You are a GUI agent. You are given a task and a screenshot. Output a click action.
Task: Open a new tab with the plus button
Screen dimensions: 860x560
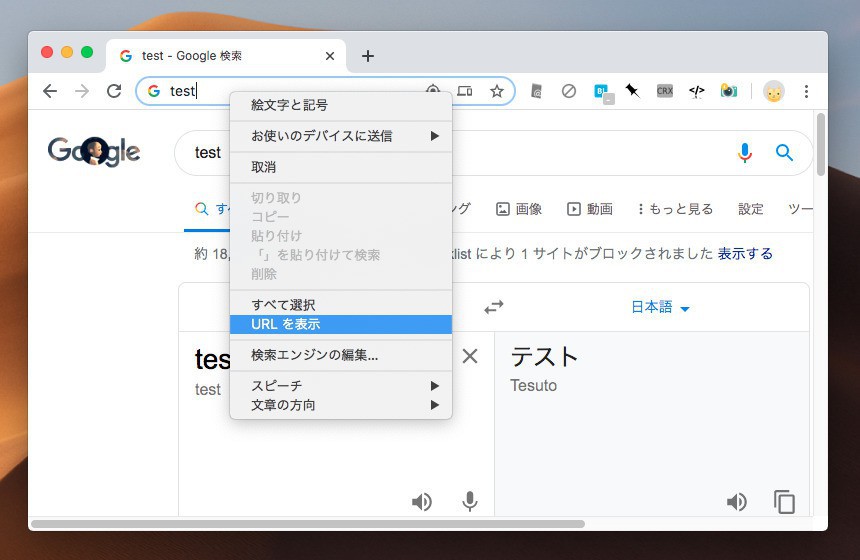[x=367, y=56]
